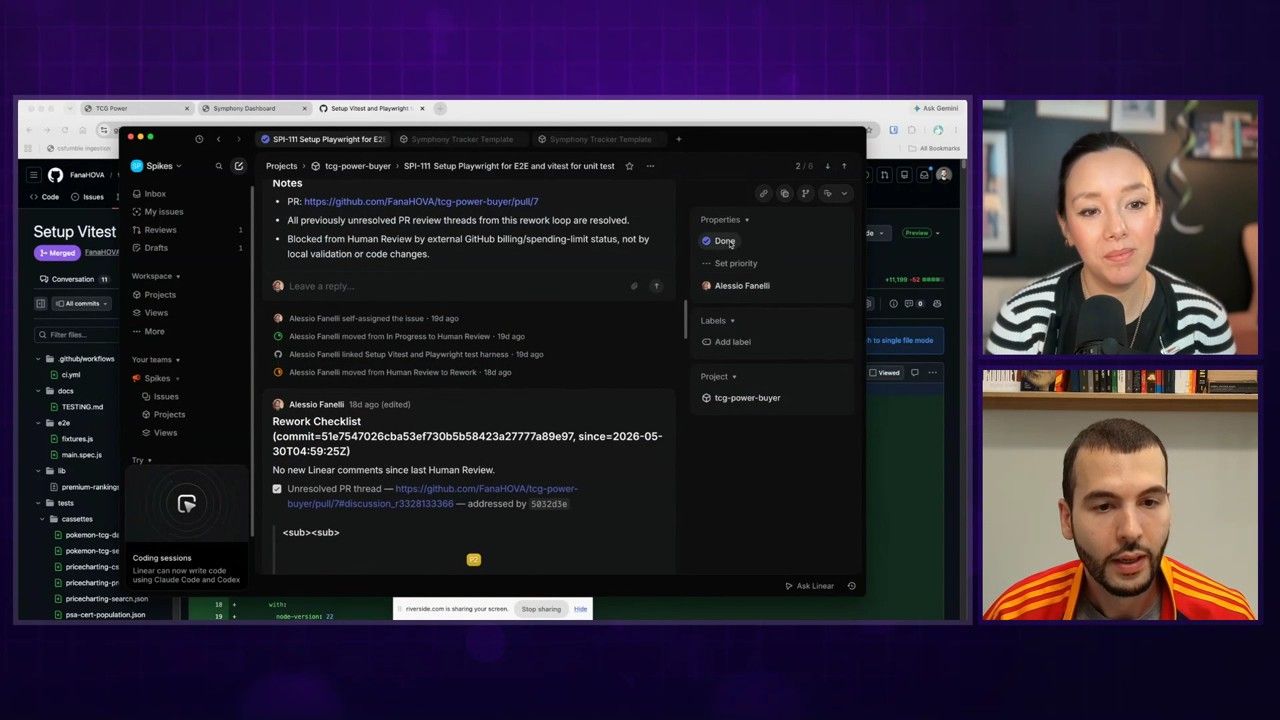Copy issue ID icon
This screenshot has height=720, width=1280.
(785, 194)
